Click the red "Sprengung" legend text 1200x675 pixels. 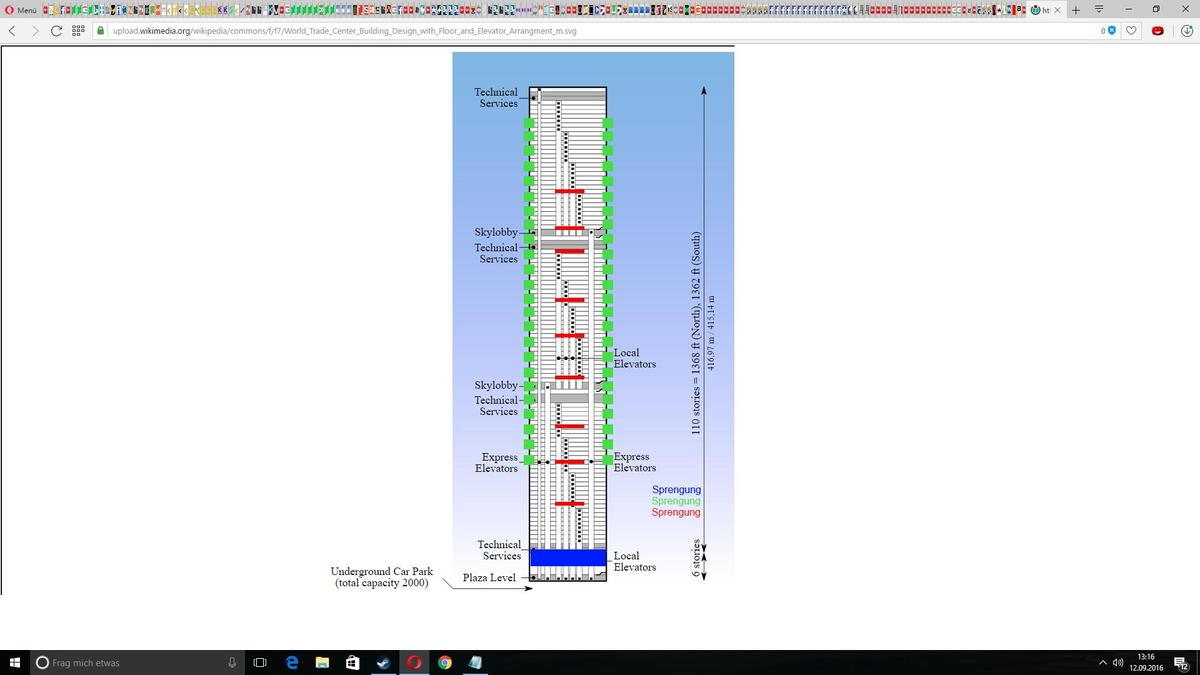click(676, 513)
